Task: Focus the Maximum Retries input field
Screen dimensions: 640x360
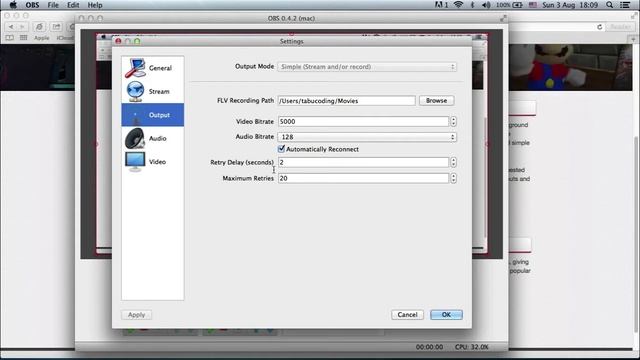Action: tap(363, 178)
